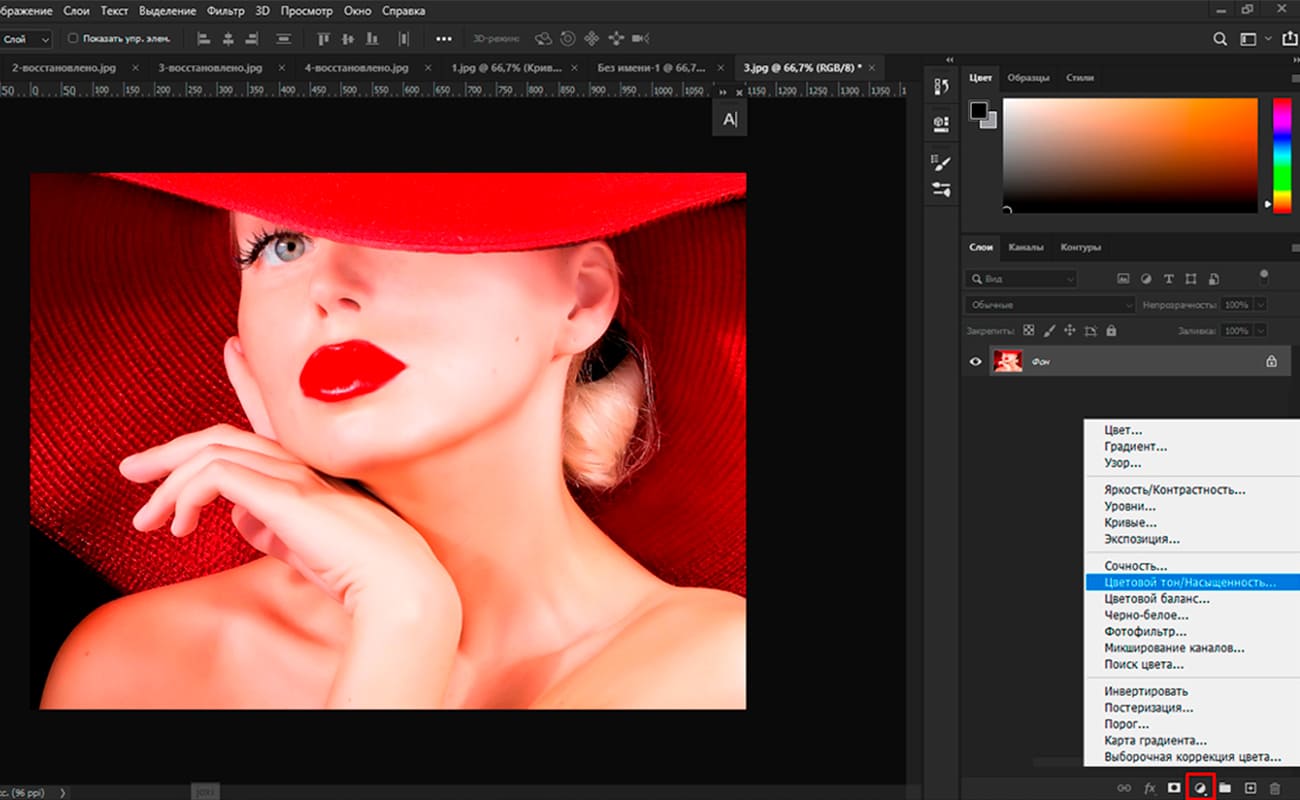Image resolution: width=1300 pixels, height=800 pixels.
Task: Hide the Фон layer with eye icon
Action: click(x=976, y=361)
